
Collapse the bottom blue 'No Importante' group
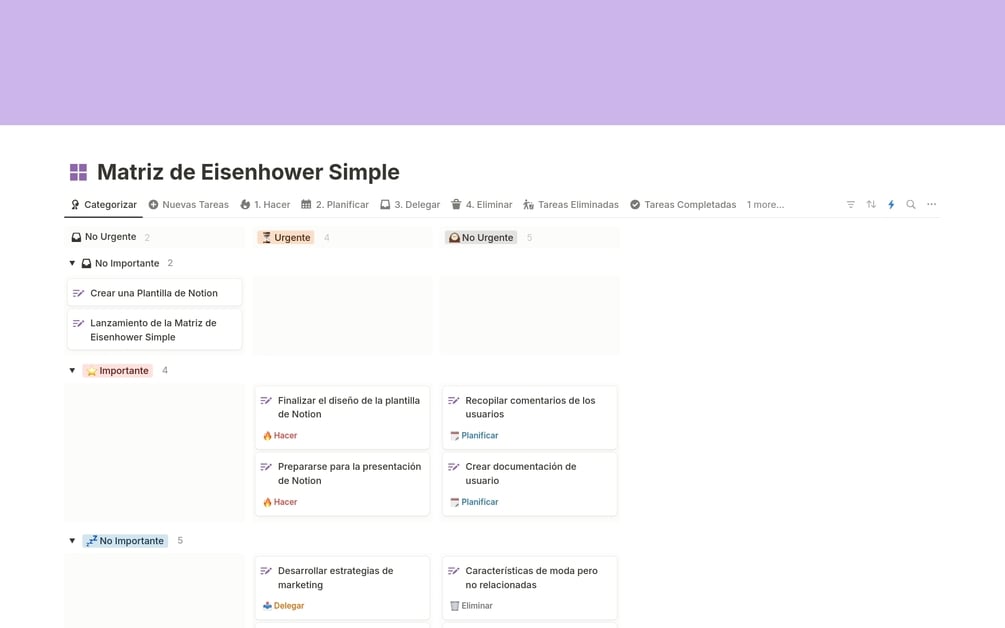click(x=72, y=541)
